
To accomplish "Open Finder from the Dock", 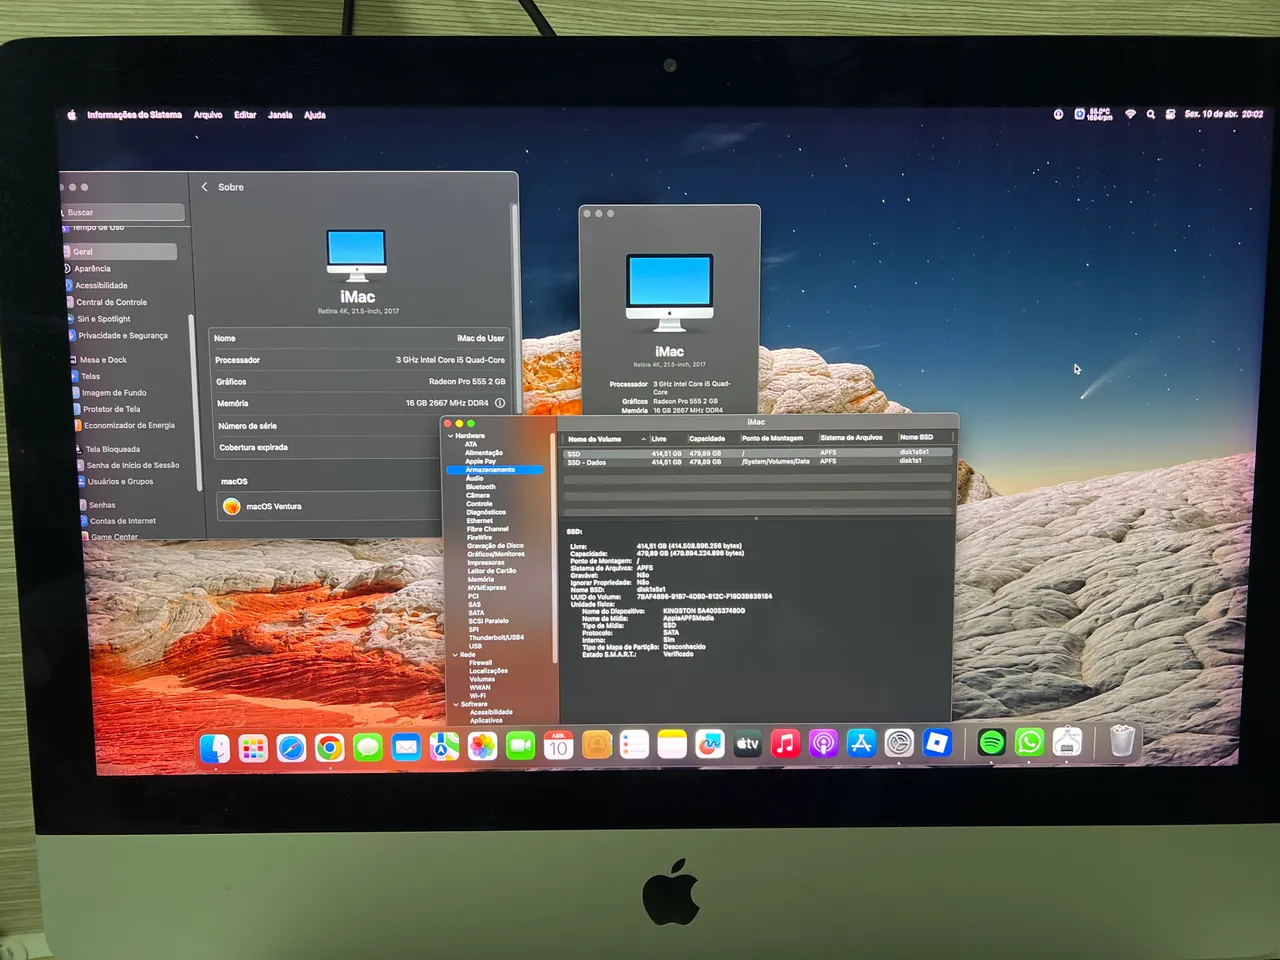I will pyautogui.click(x=215, y=748).
